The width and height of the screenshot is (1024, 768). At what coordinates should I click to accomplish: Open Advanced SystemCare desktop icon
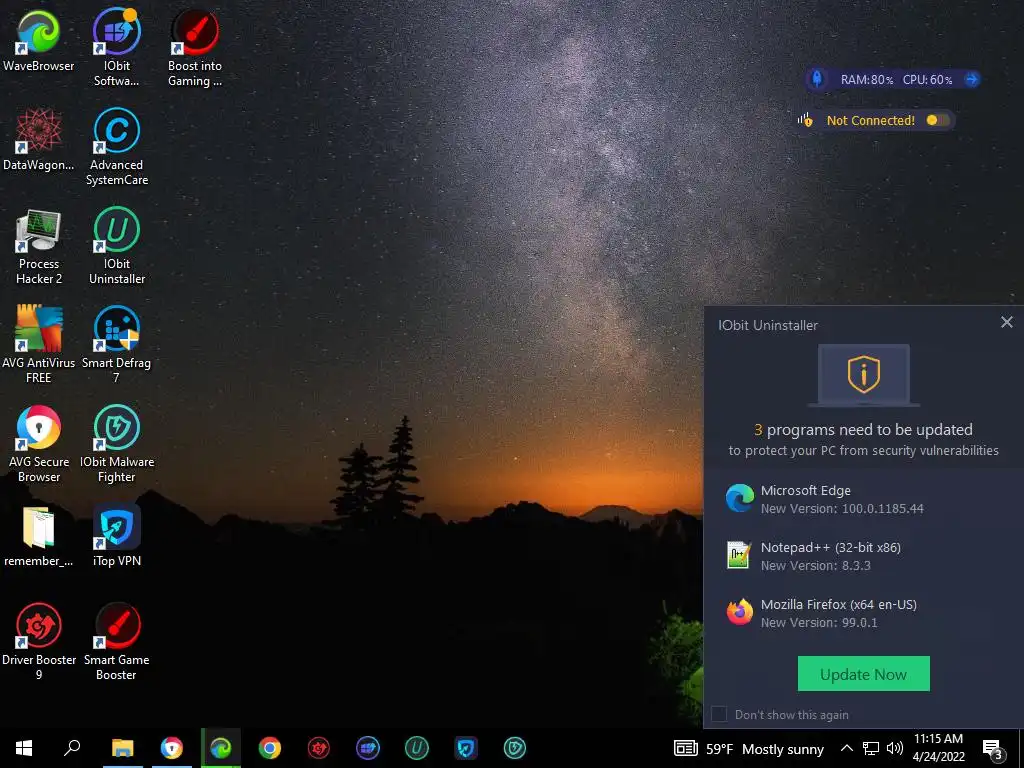[x=116, y=147]
